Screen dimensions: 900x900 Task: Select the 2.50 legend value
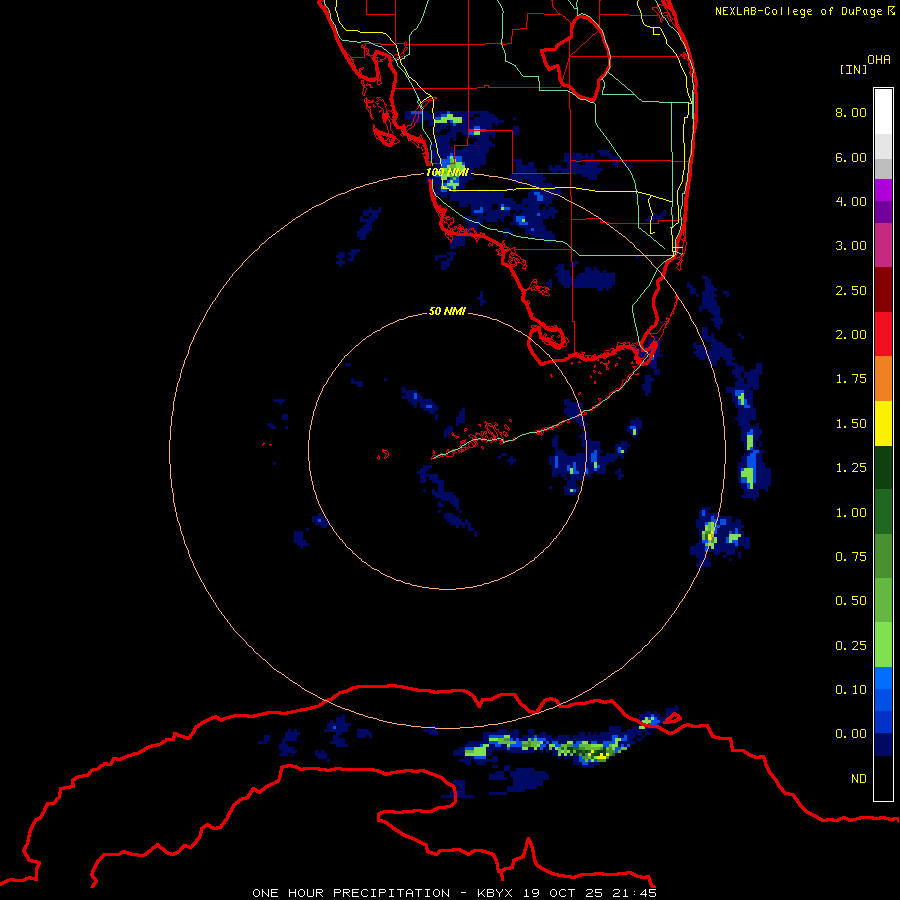851,290
